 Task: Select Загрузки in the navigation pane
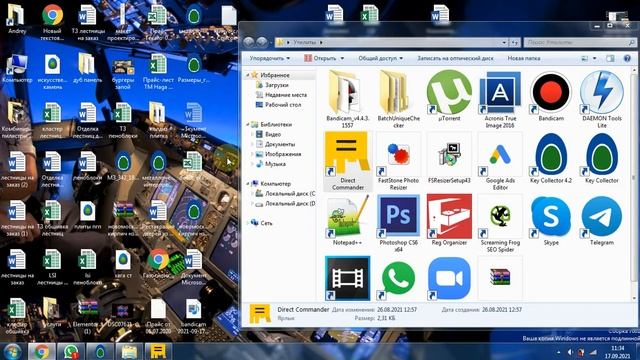point(272,85)
